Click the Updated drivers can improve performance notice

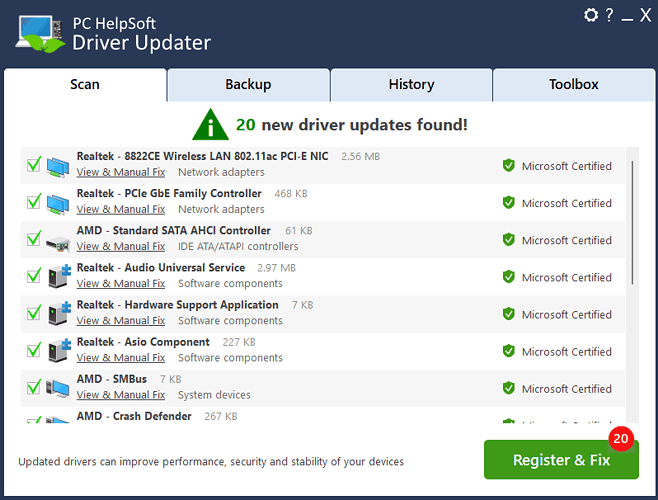(x=211, y=462)
